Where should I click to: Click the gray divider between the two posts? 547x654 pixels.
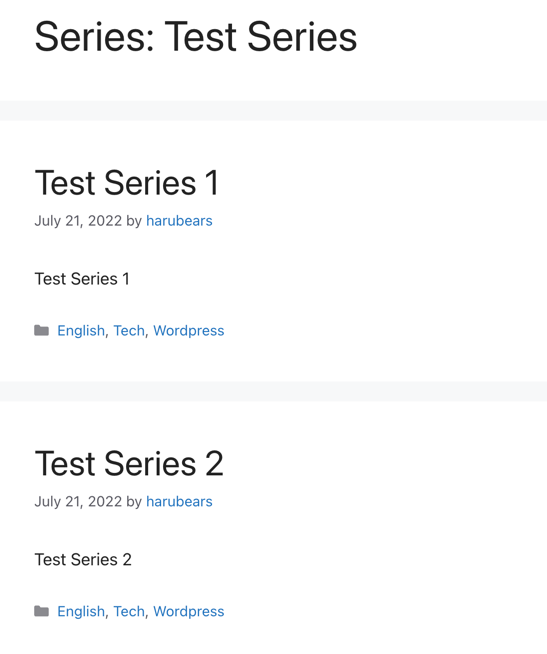pyautogui.click(x=273, y=391)
